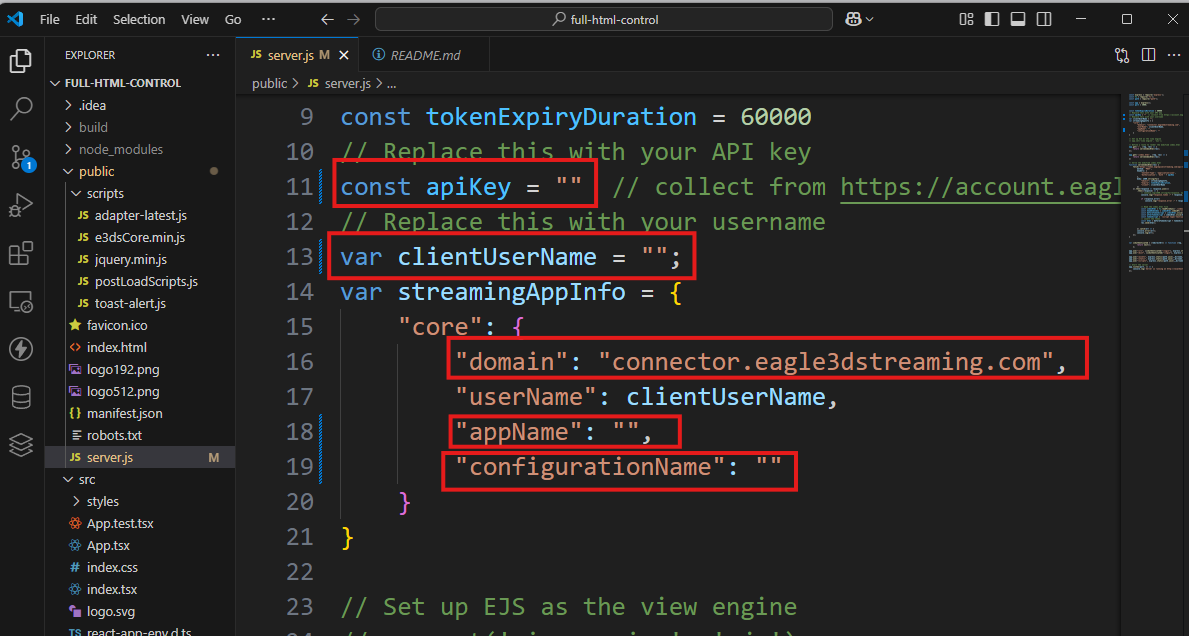This screenshot has height=636, width=1189.
Task: Toggle the secondary side bar
Action: point(1044,20)
